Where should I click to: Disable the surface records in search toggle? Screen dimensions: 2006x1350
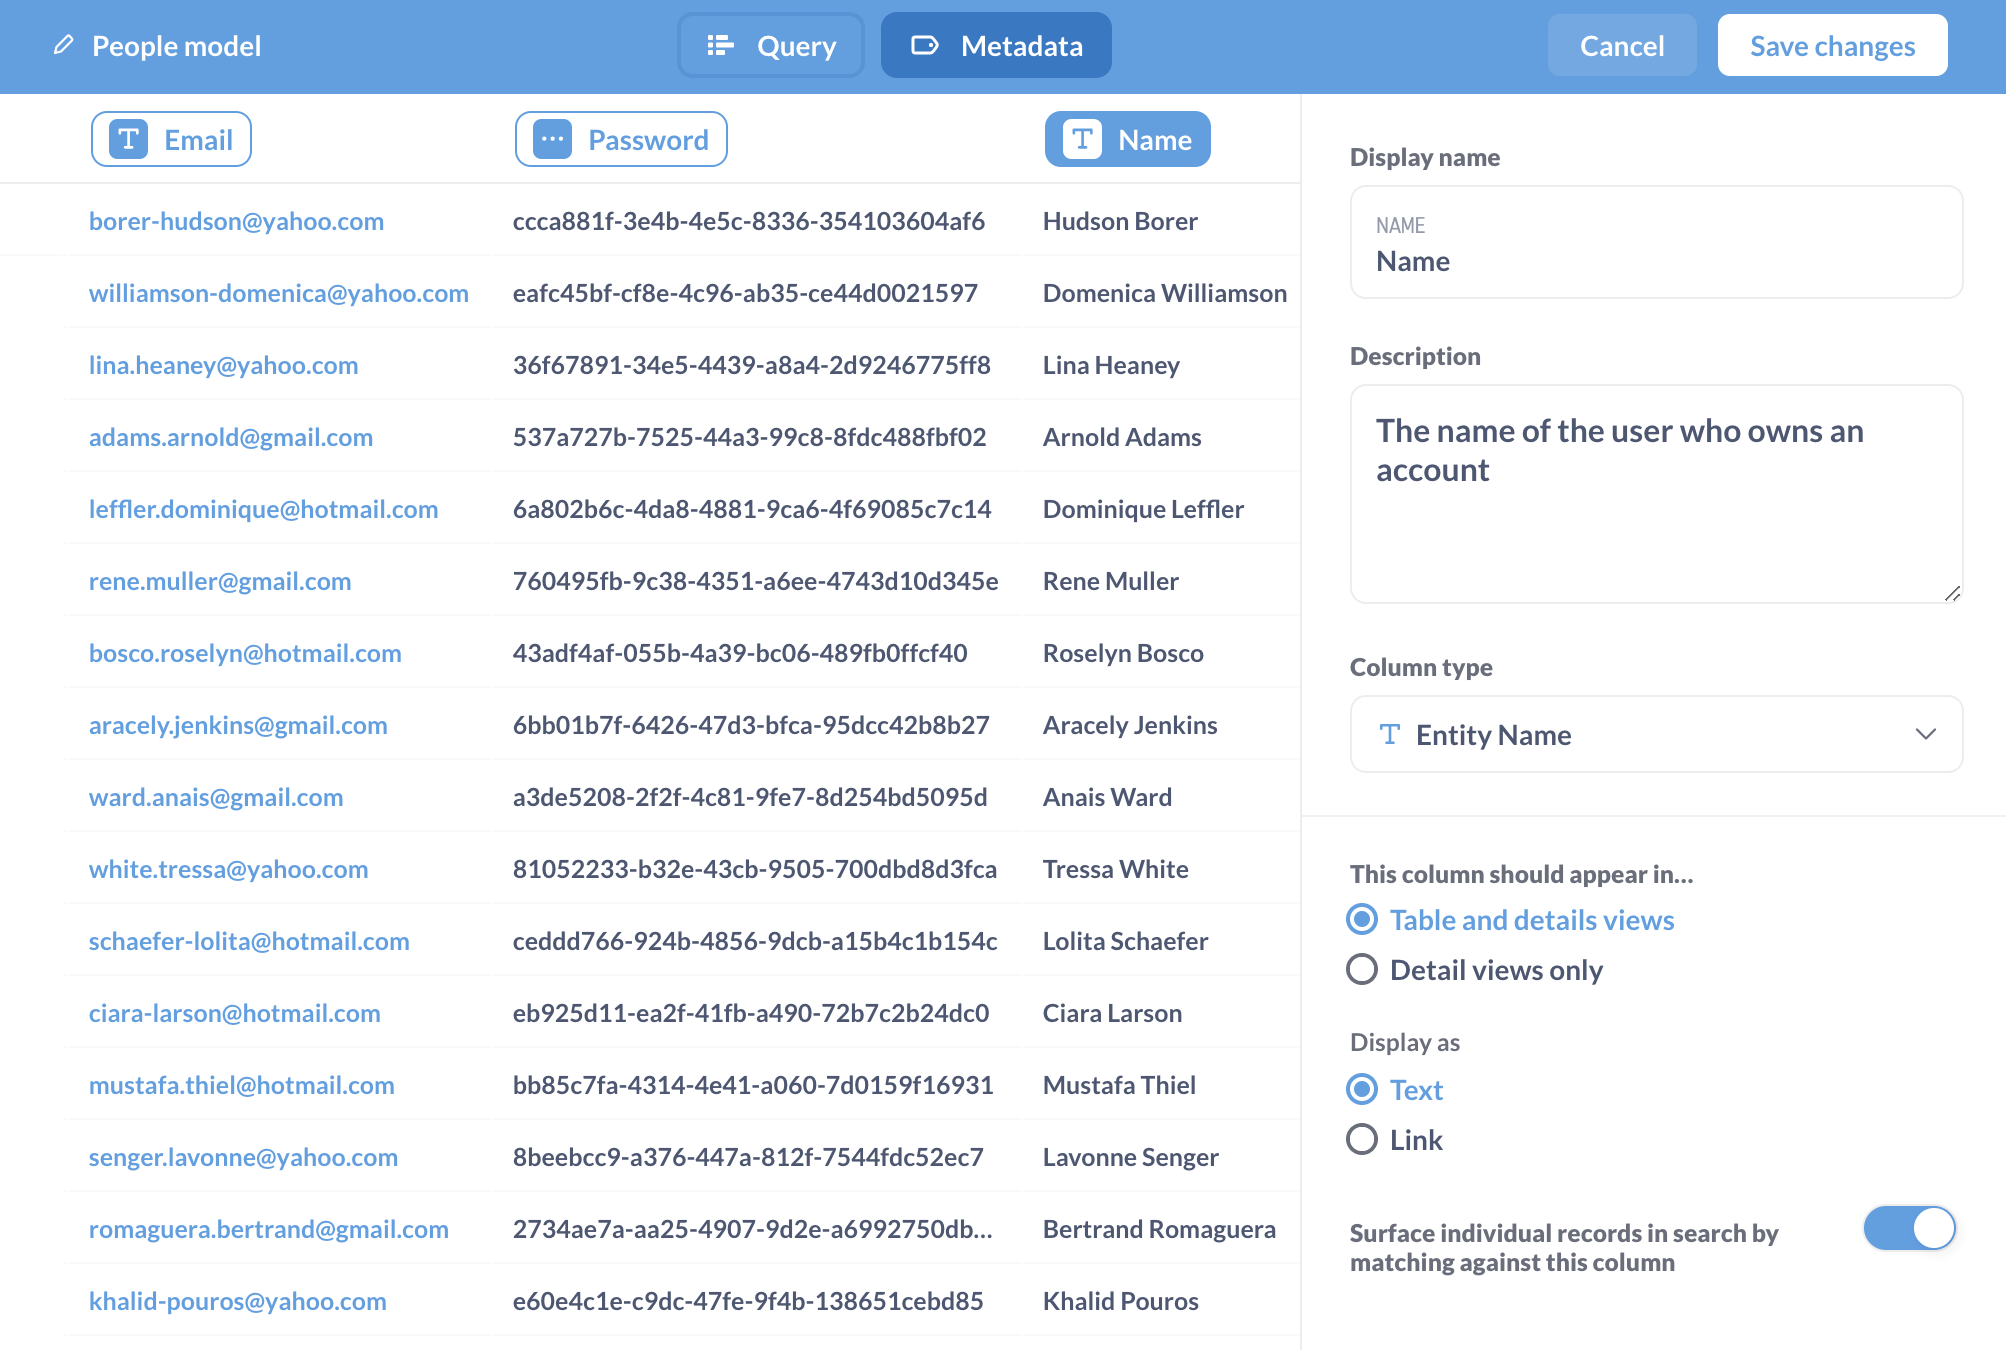(1908, 1228)
